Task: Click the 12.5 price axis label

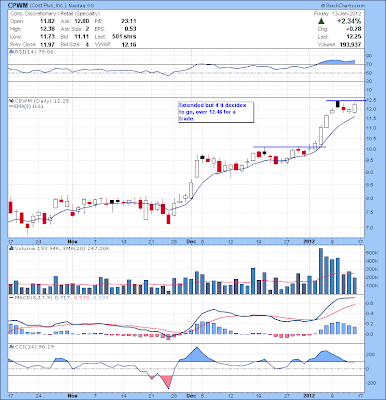Action: (x=372, y=100)
